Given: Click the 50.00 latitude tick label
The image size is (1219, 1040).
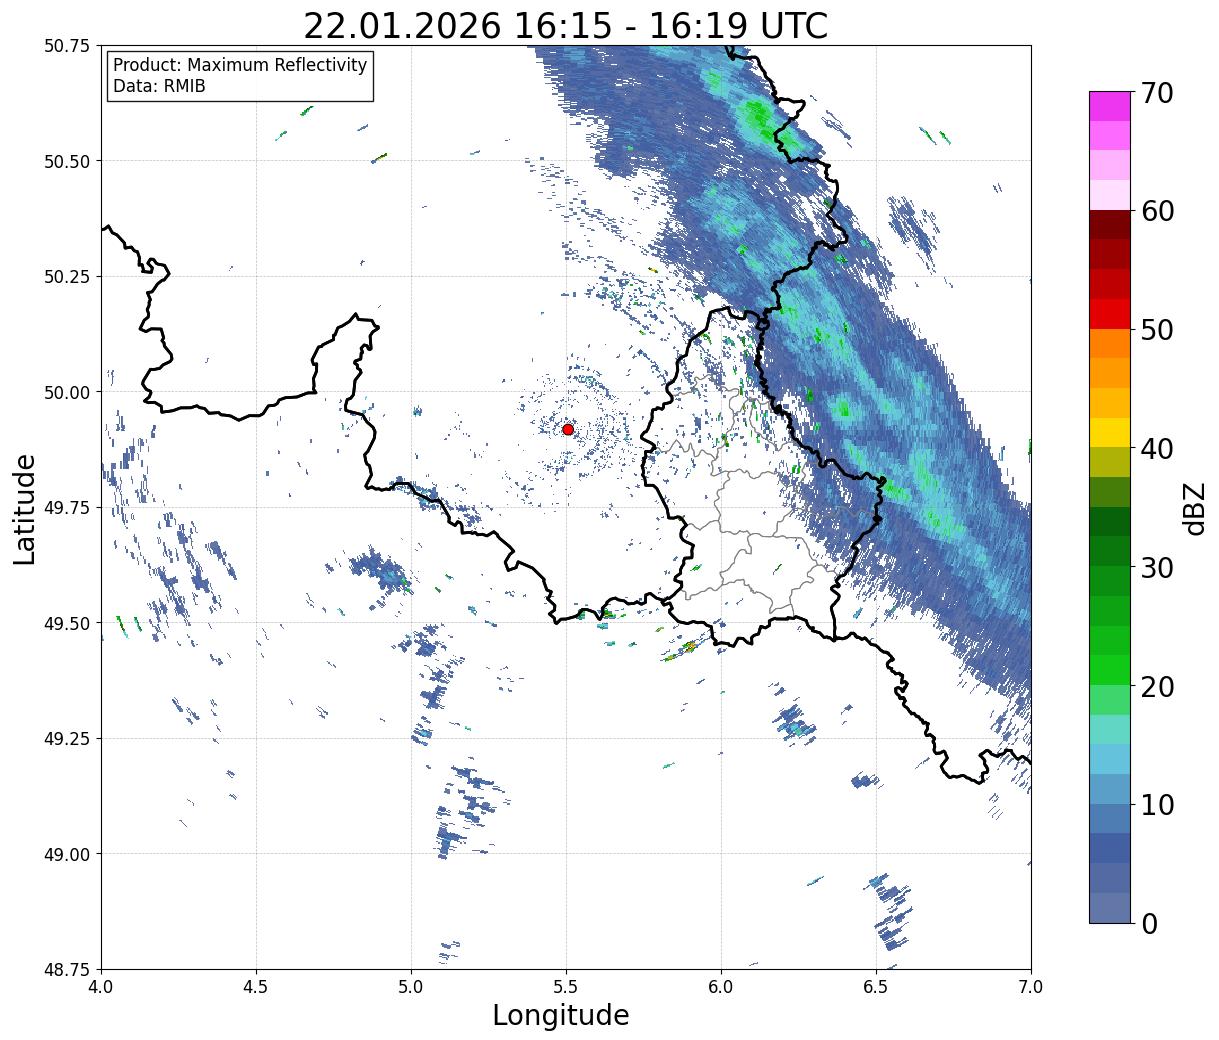Looking at the screenshot, I should pos(67,392).
